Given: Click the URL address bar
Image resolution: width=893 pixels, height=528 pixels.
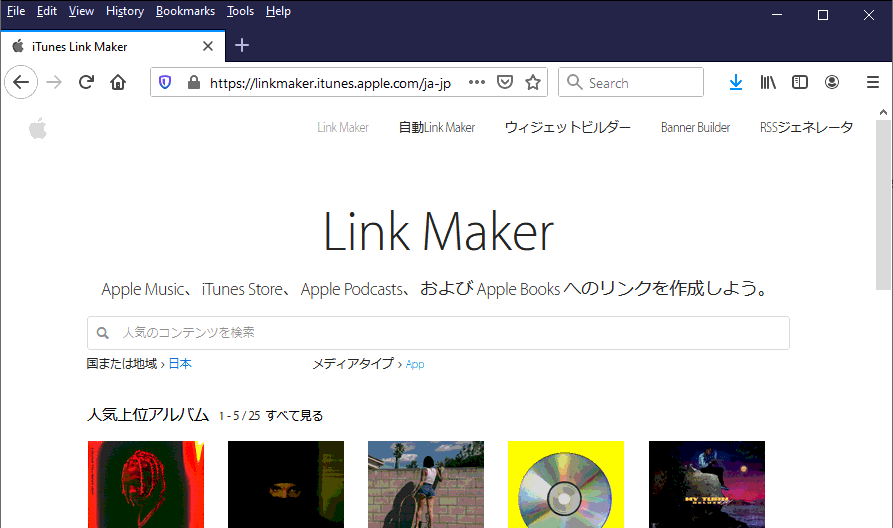Looking at the screenshot, I should click(x=330, y=83).
